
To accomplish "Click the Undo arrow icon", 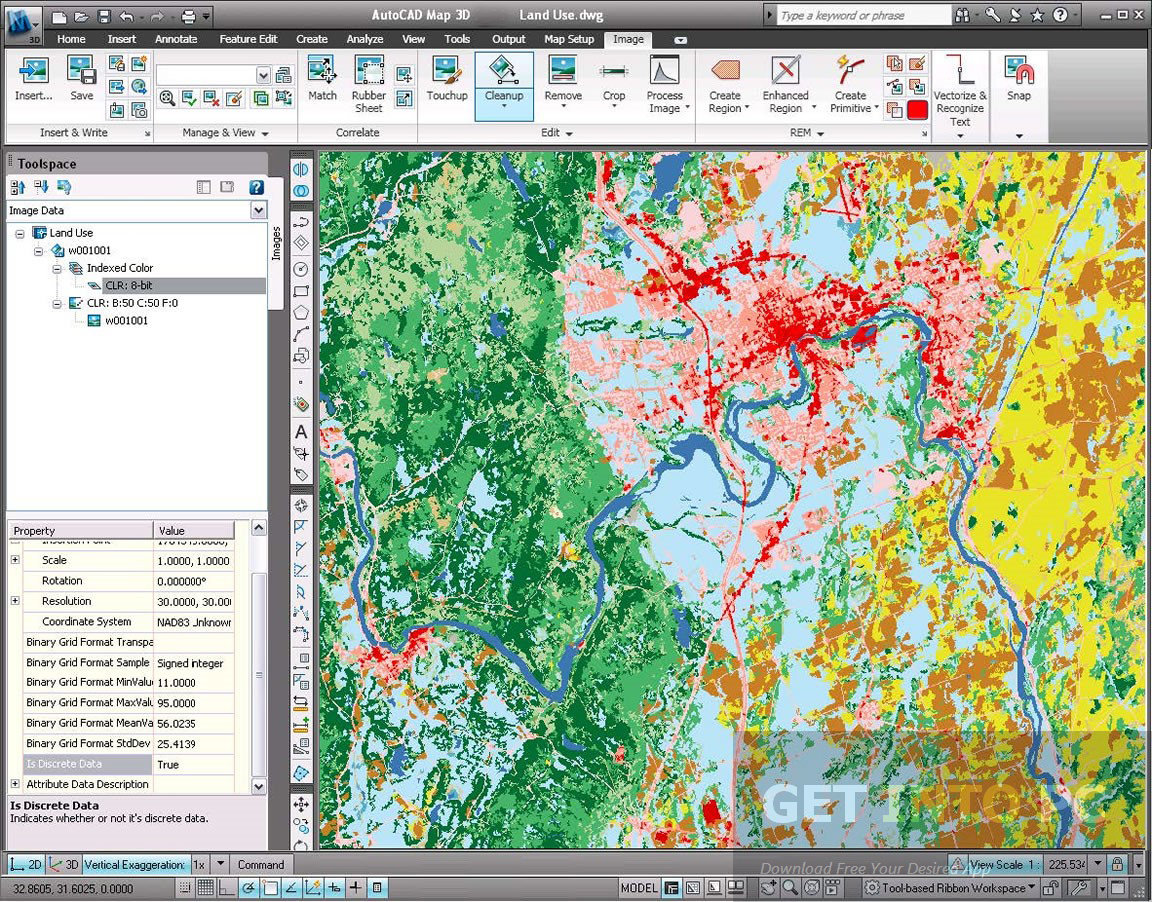I will pos(126,15).
